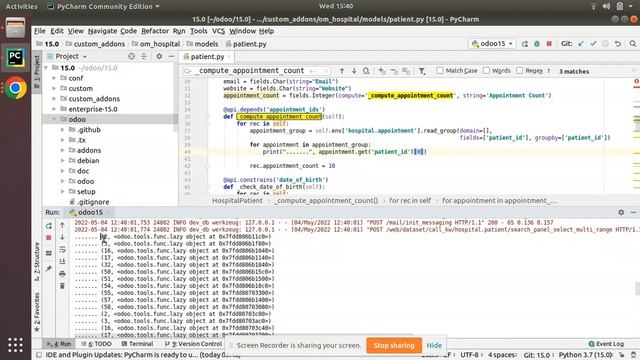Open the Version Control tab
Image resolution: width=640 pixels, height=360 pixels.
193,344
